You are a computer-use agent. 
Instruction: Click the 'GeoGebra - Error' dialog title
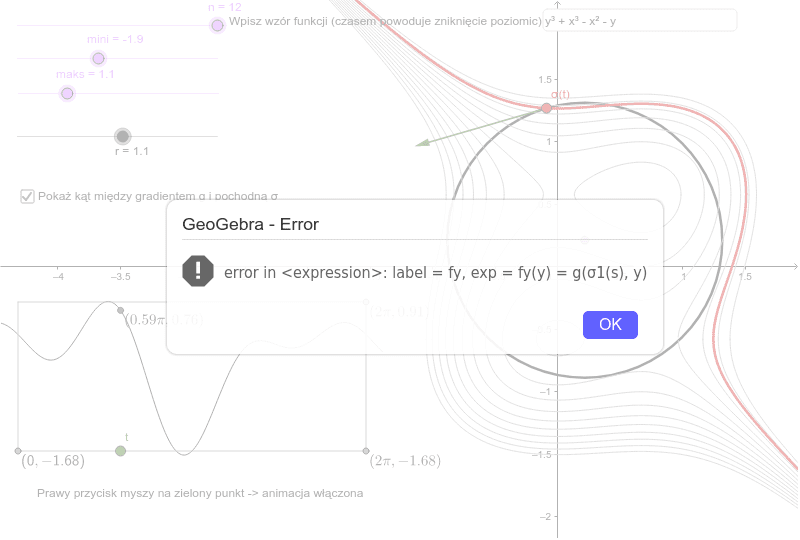pos(251,224)
